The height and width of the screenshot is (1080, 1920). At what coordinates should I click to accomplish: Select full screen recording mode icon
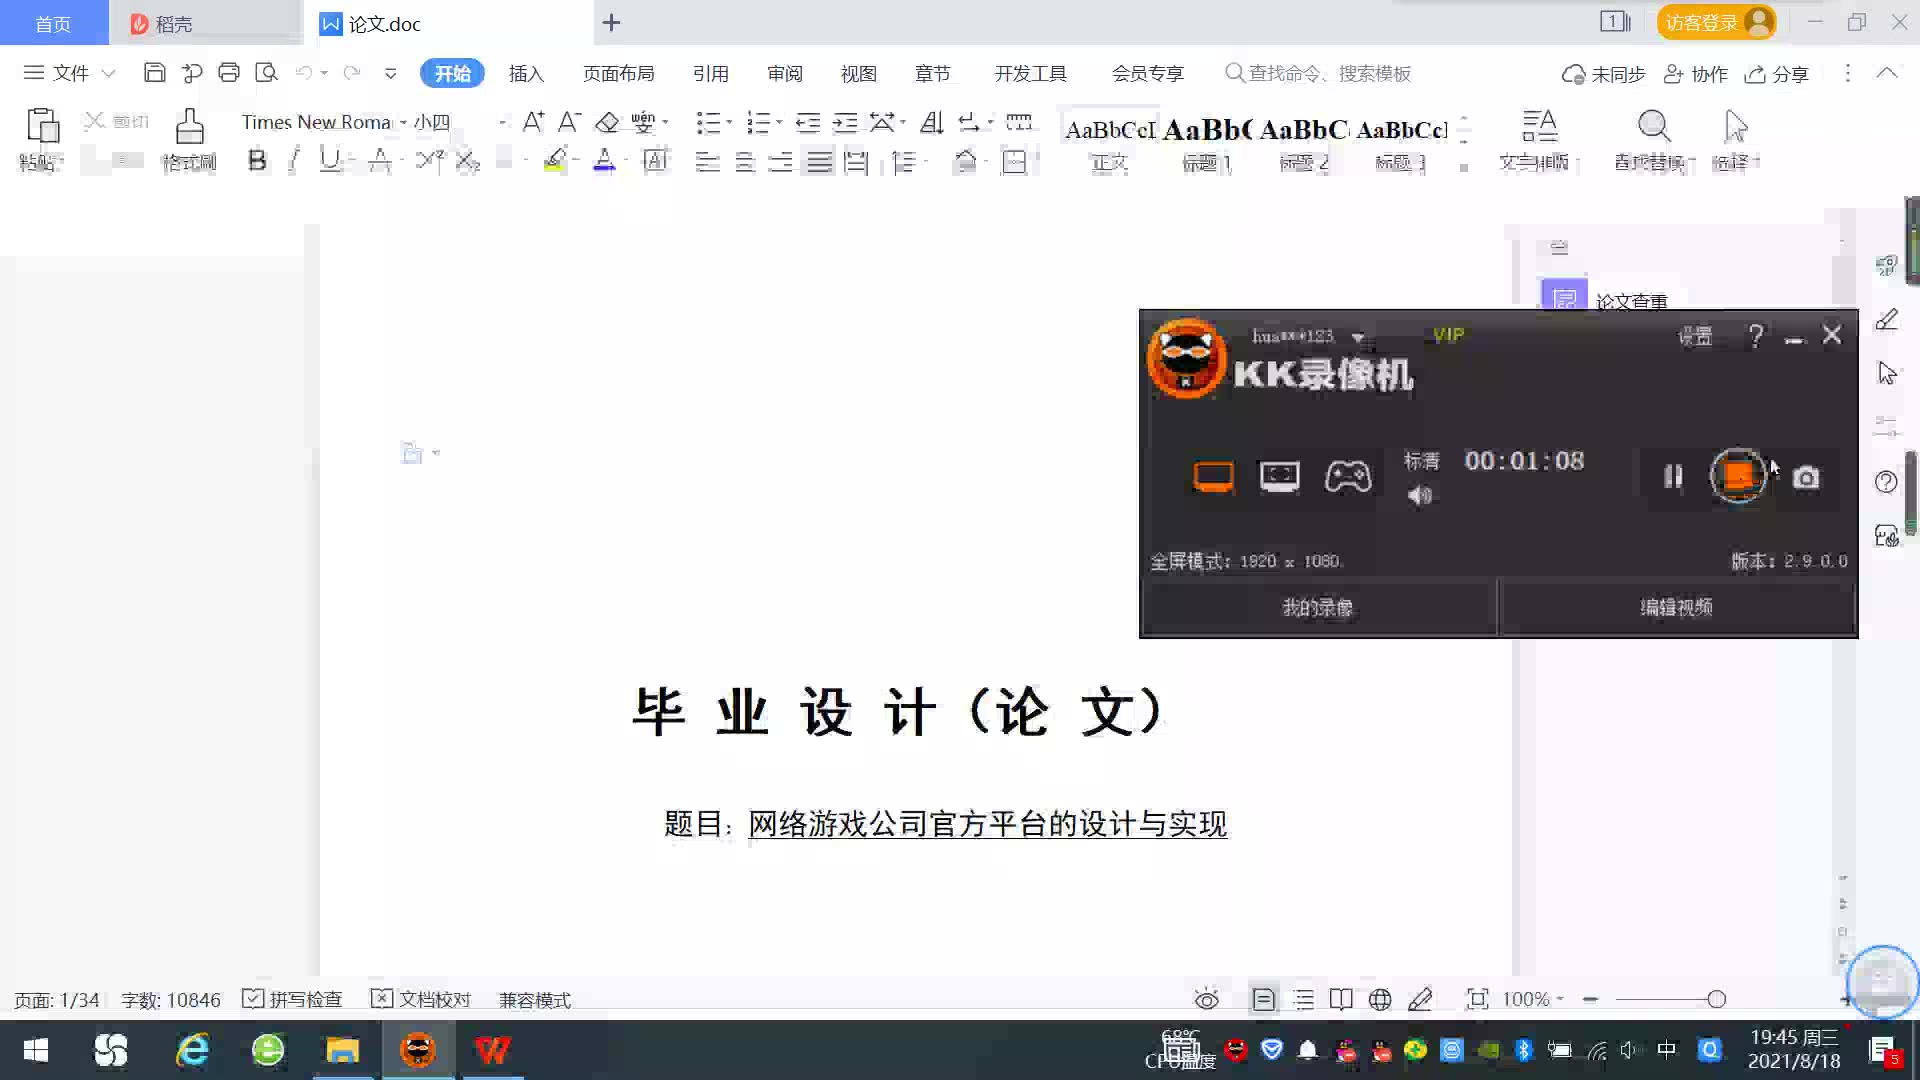pos(1213,477)
